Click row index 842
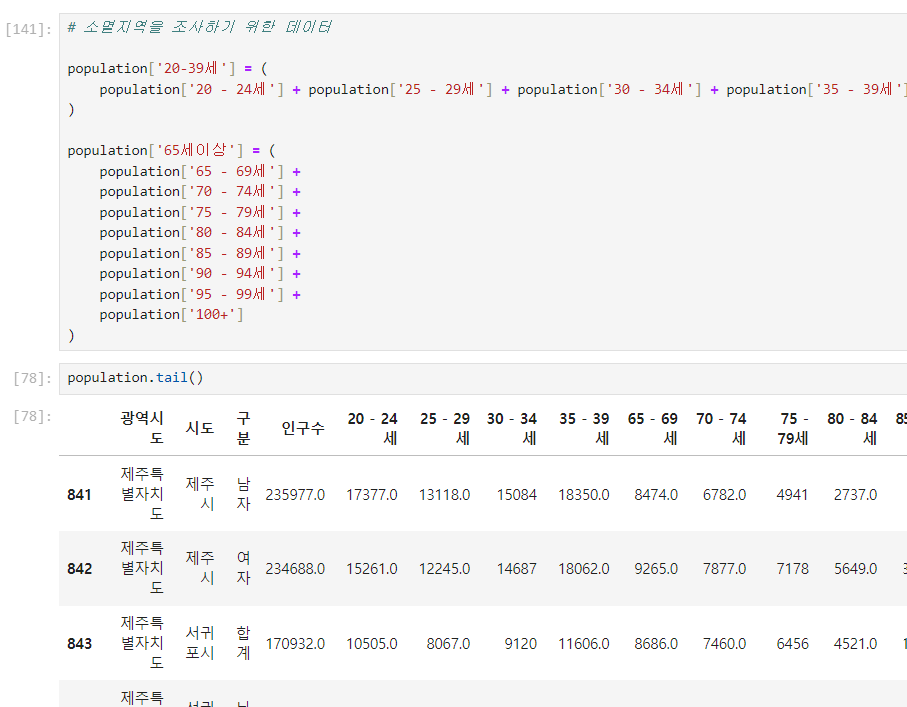This screenshot has width=907, height=707. click(79, 569)
